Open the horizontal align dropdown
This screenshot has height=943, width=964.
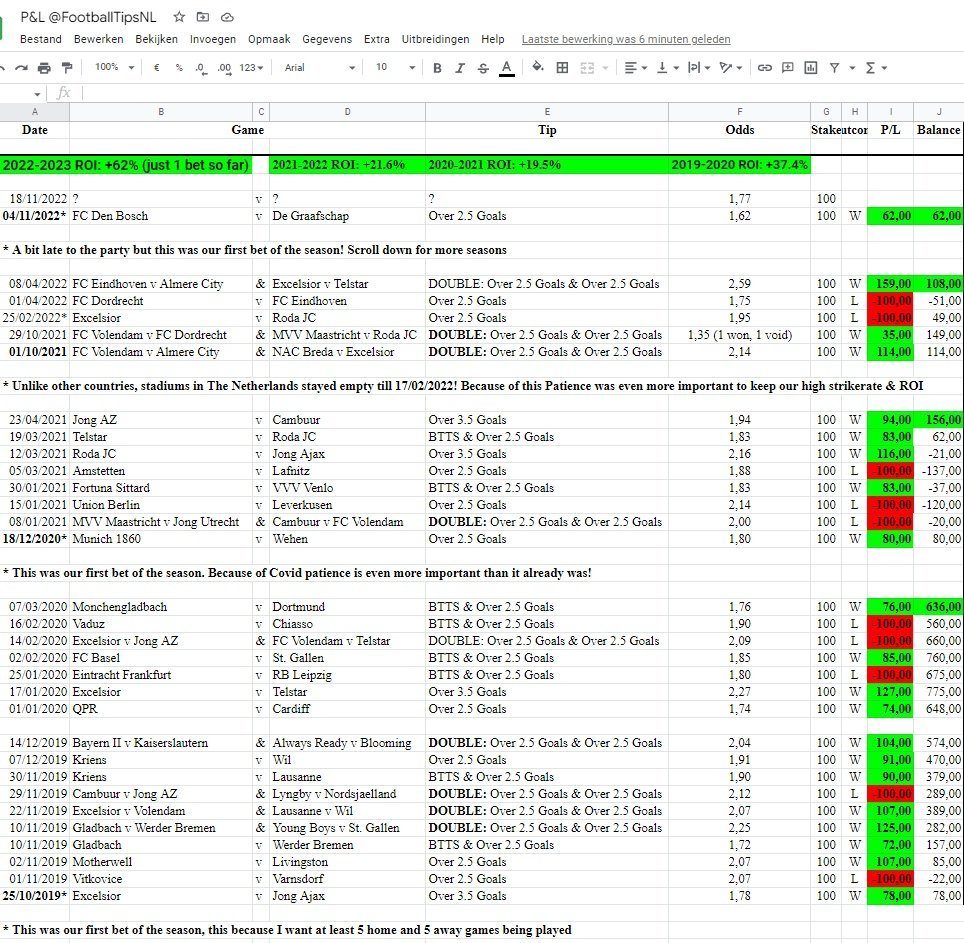pos(636,68)
